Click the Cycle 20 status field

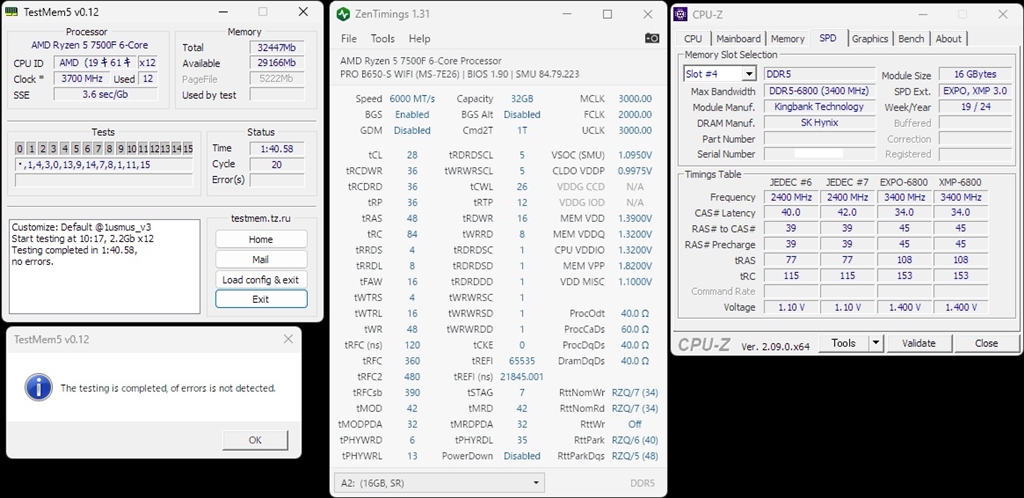click(277, 164)
